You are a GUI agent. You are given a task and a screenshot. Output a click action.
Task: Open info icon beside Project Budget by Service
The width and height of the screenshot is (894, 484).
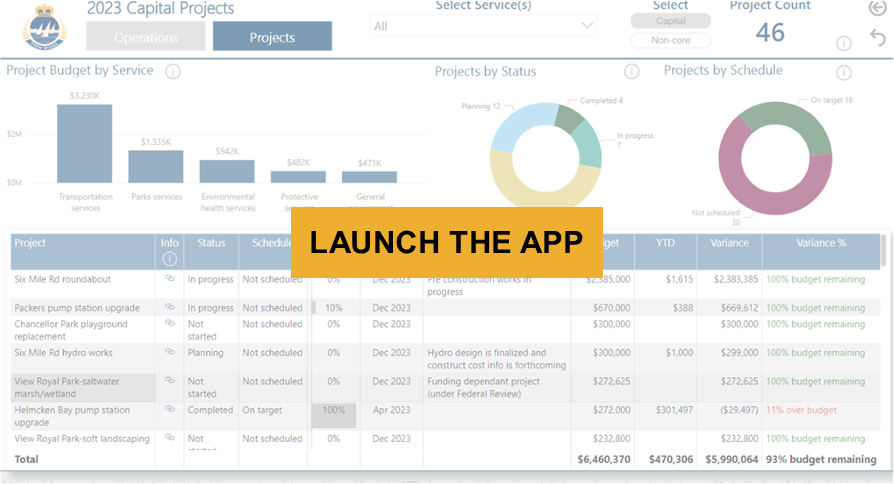point(172,71)
